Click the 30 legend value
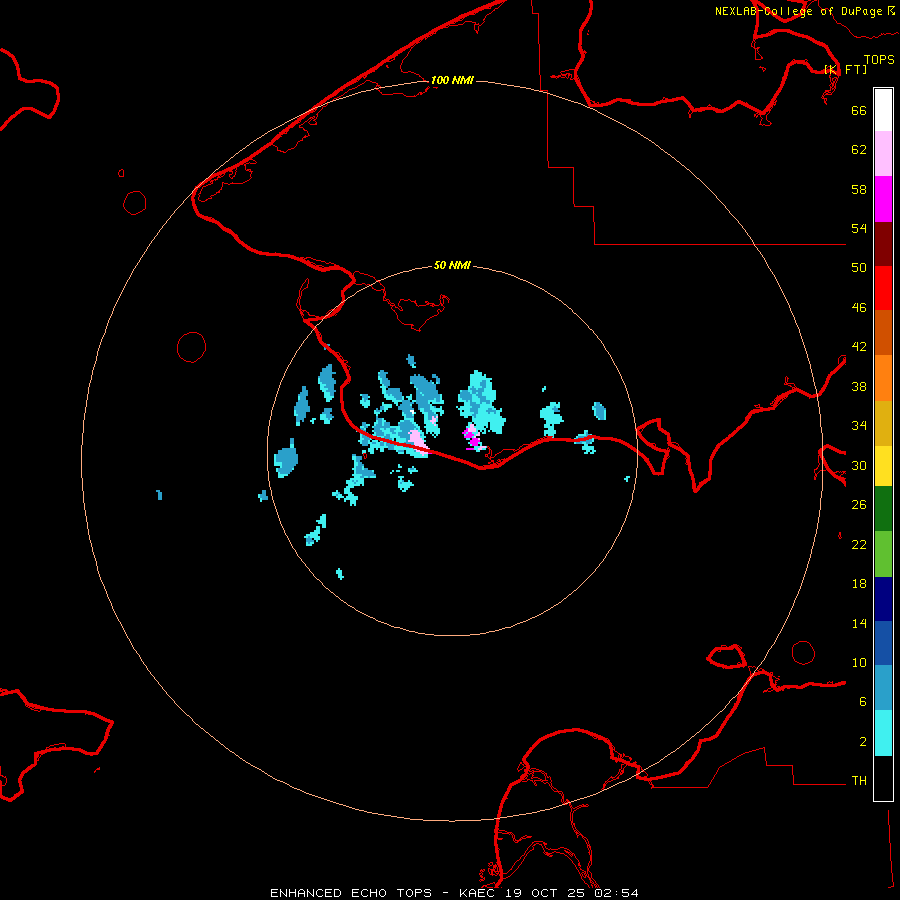900x900 pixels. point(859,465)
